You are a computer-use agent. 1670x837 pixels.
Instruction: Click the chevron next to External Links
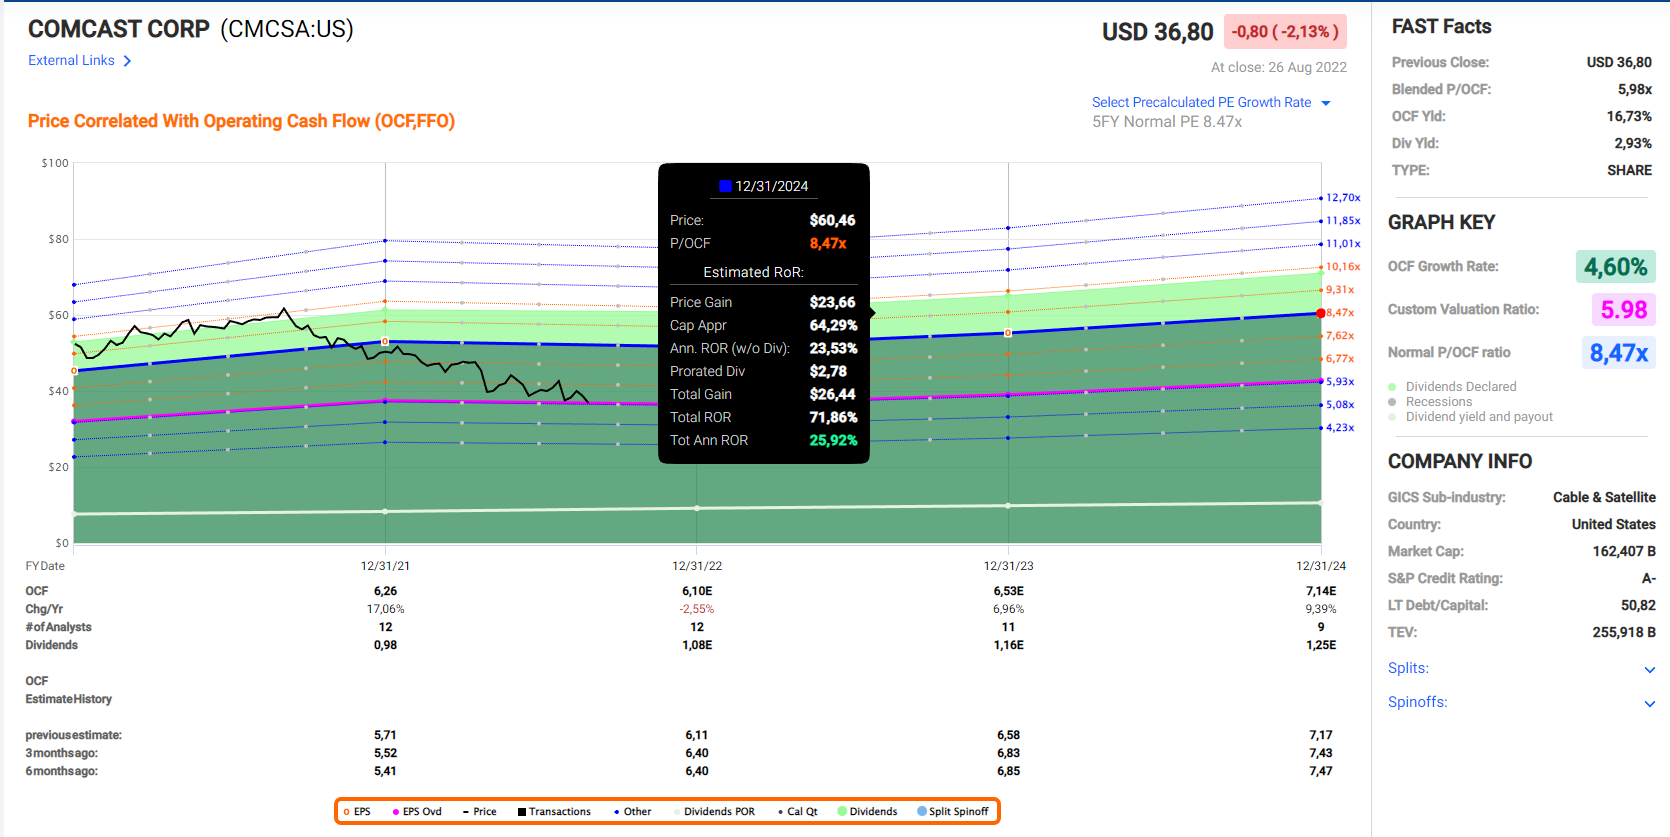pyautogui.click(x=127, y=61)
